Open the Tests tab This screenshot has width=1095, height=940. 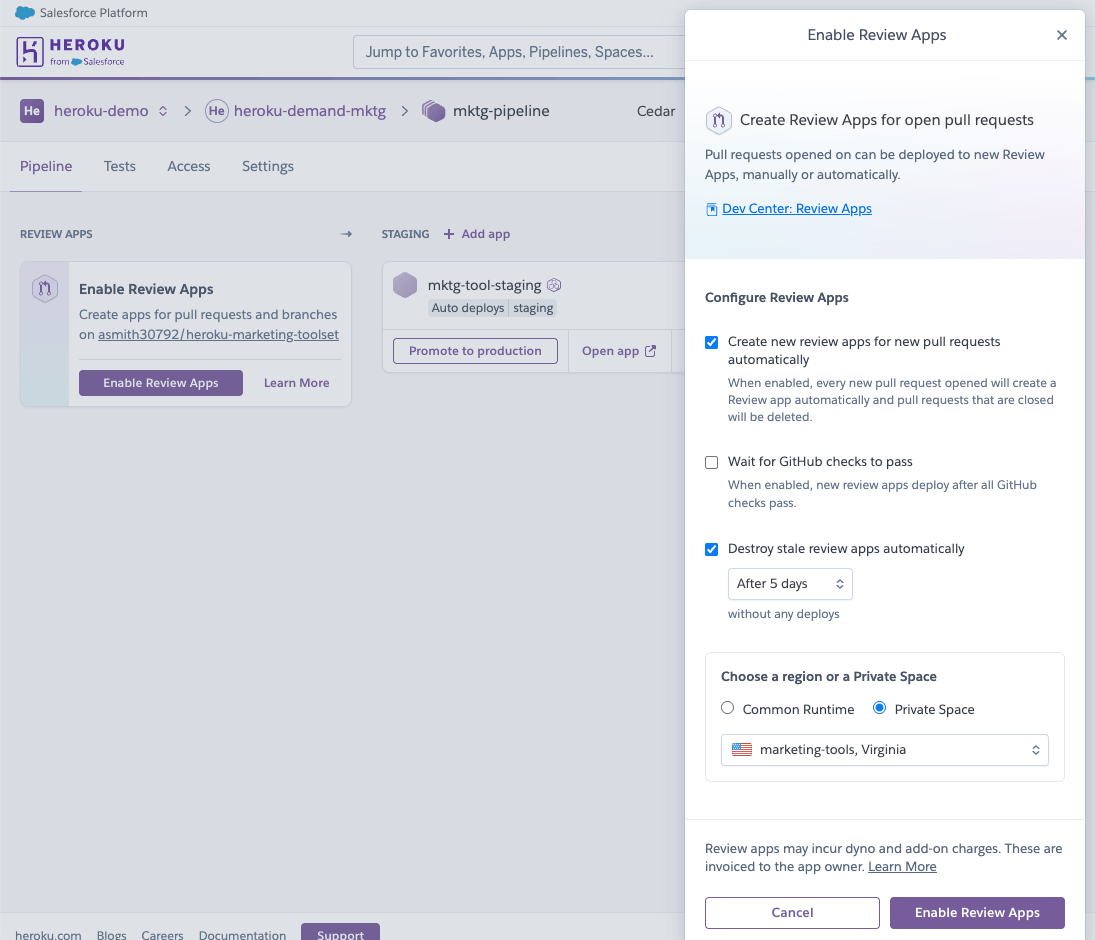pyautogui.click(x=119, y=166)
